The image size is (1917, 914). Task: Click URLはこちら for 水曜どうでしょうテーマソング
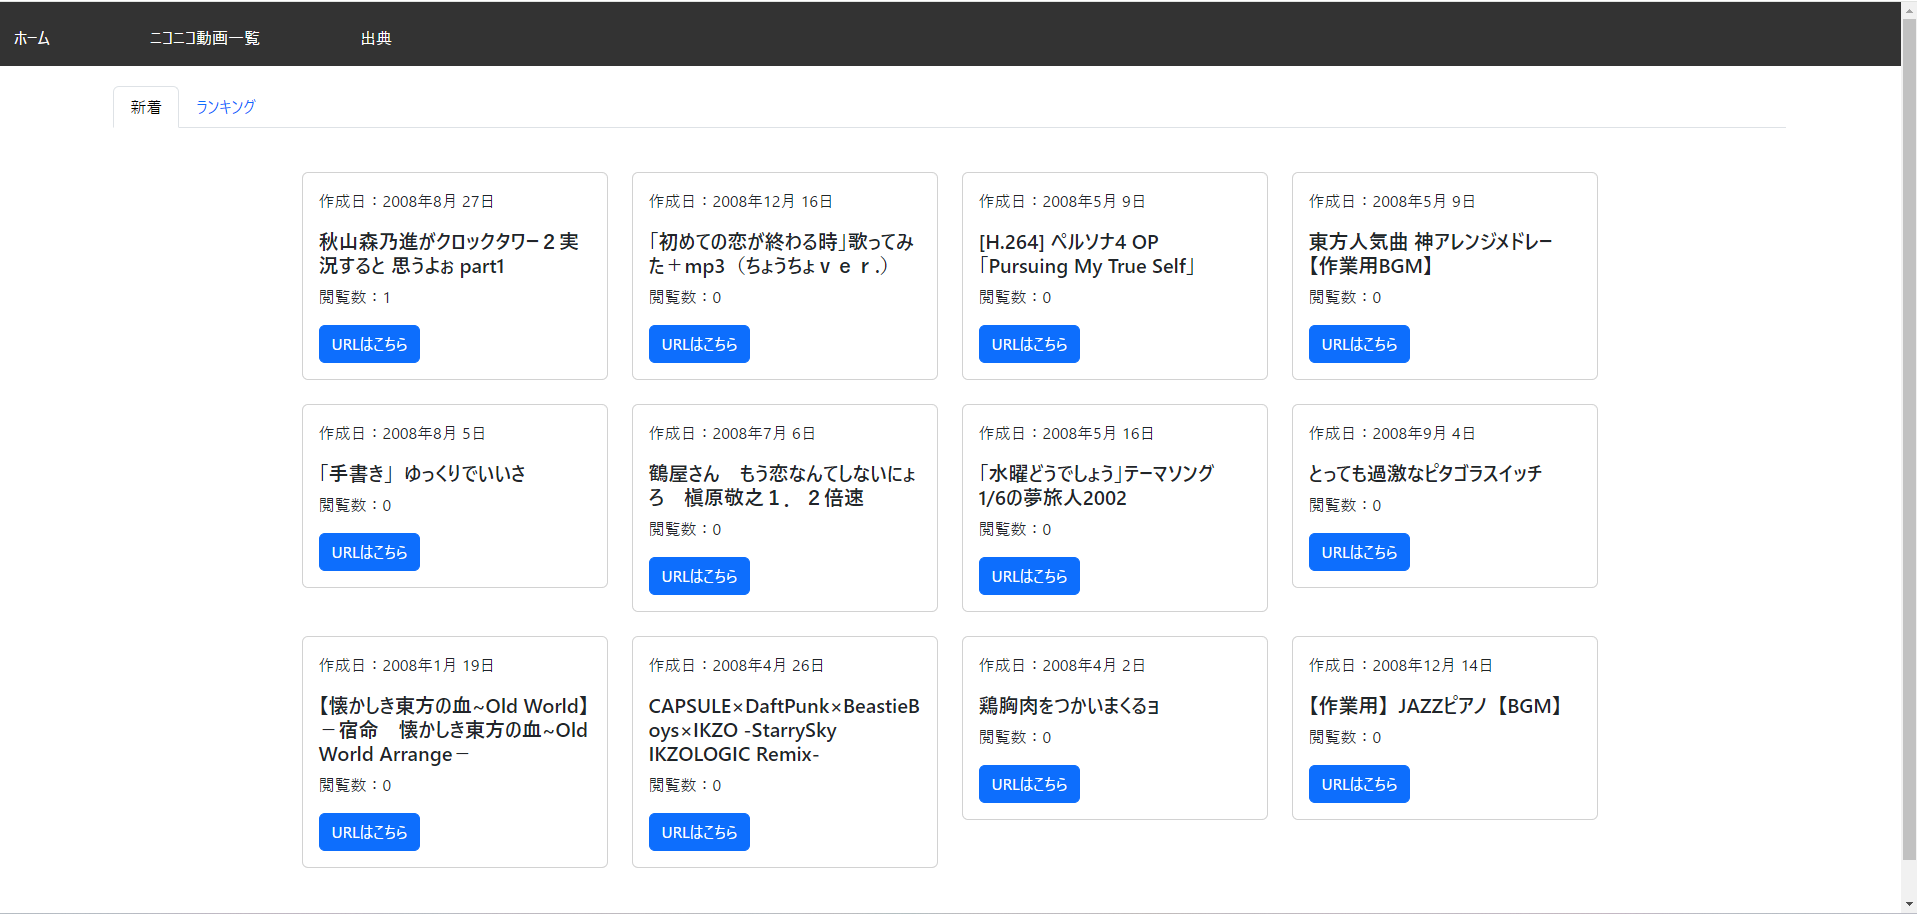[x=1028, y=575]
